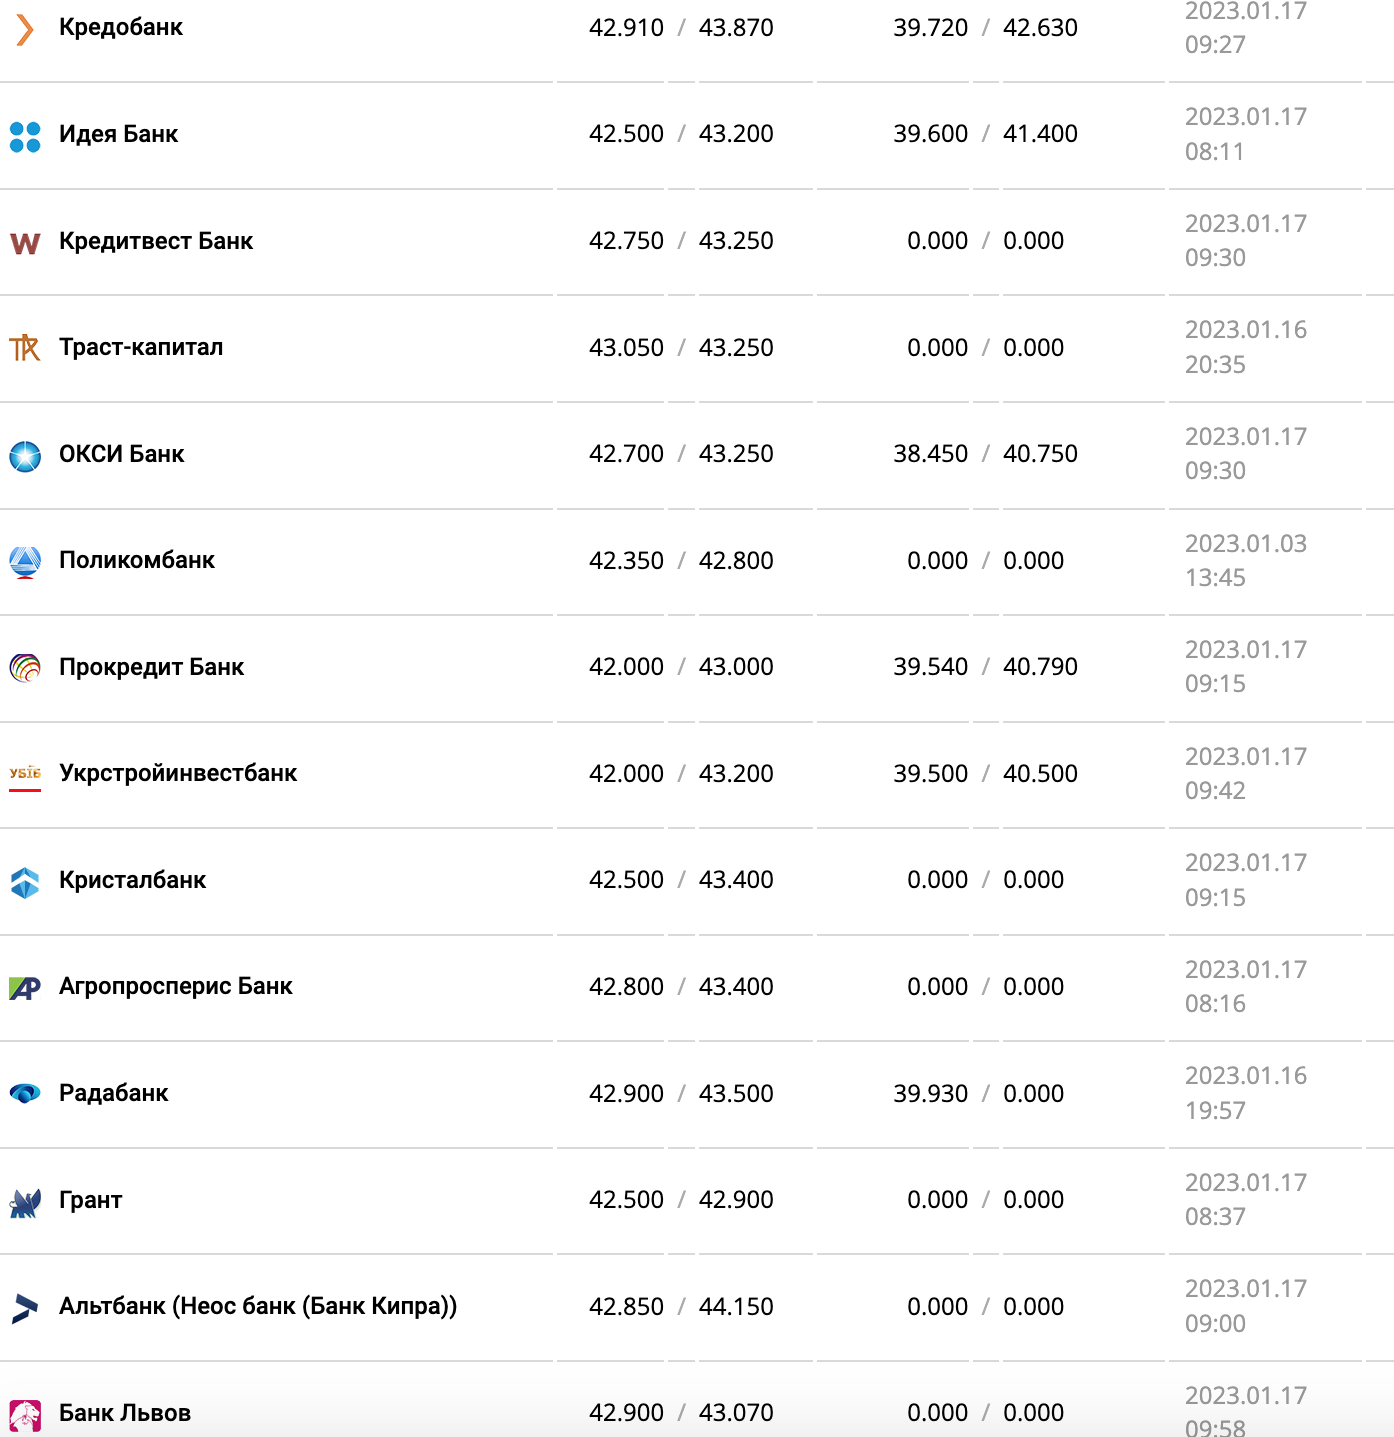
Task: Open the Кредобанк bank link
Action: (x=121, y=27)
